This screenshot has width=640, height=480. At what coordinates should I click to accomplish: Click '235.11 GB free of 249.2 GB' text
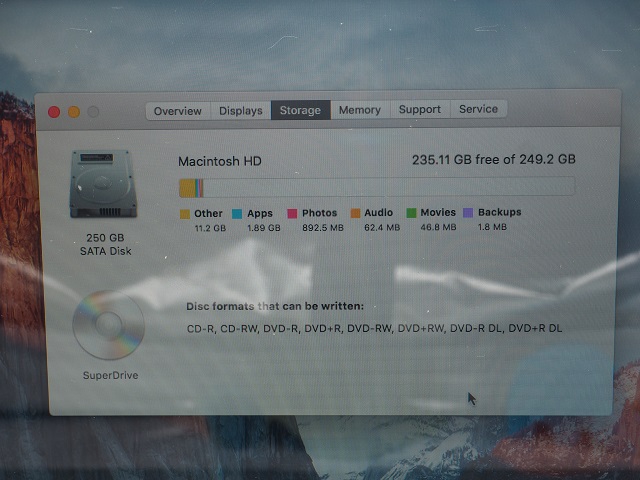493,159
